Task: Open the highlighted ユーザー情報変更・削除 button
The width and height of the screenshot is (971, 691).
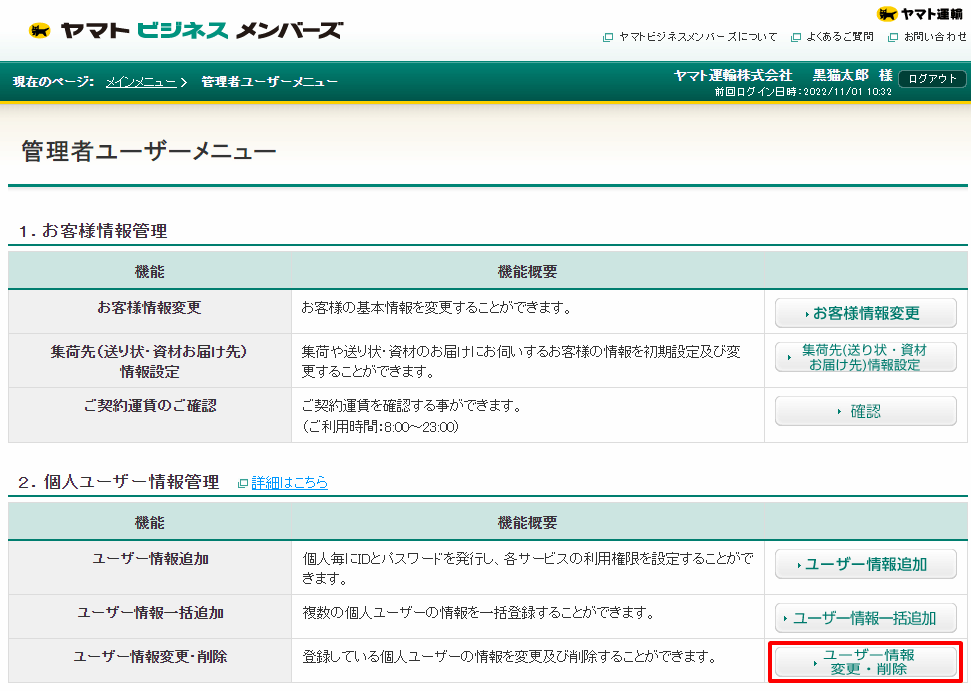Action: pyautogui.click(x=866, y=663)
